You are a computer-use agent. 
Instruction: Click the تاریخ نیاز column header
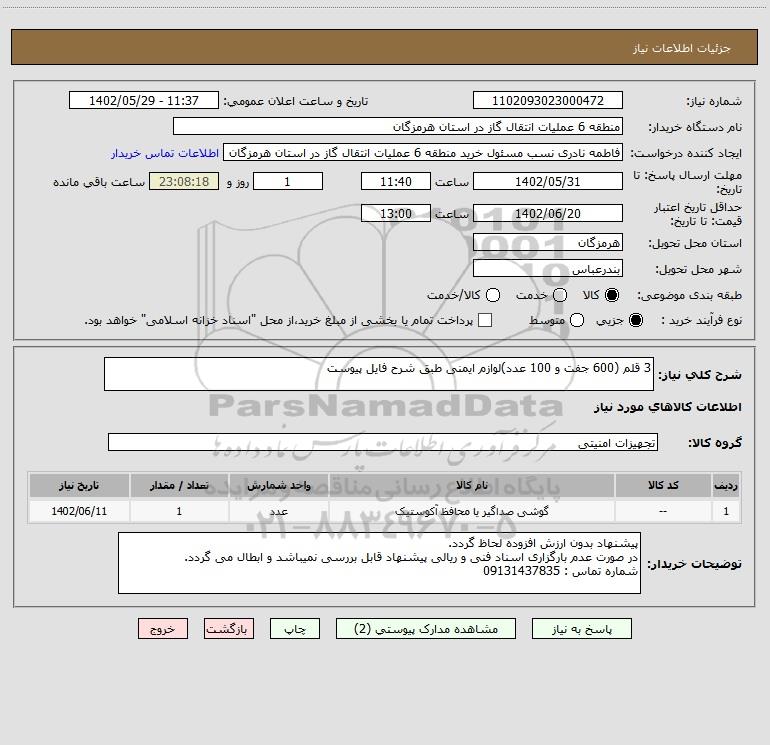point(79,485)
